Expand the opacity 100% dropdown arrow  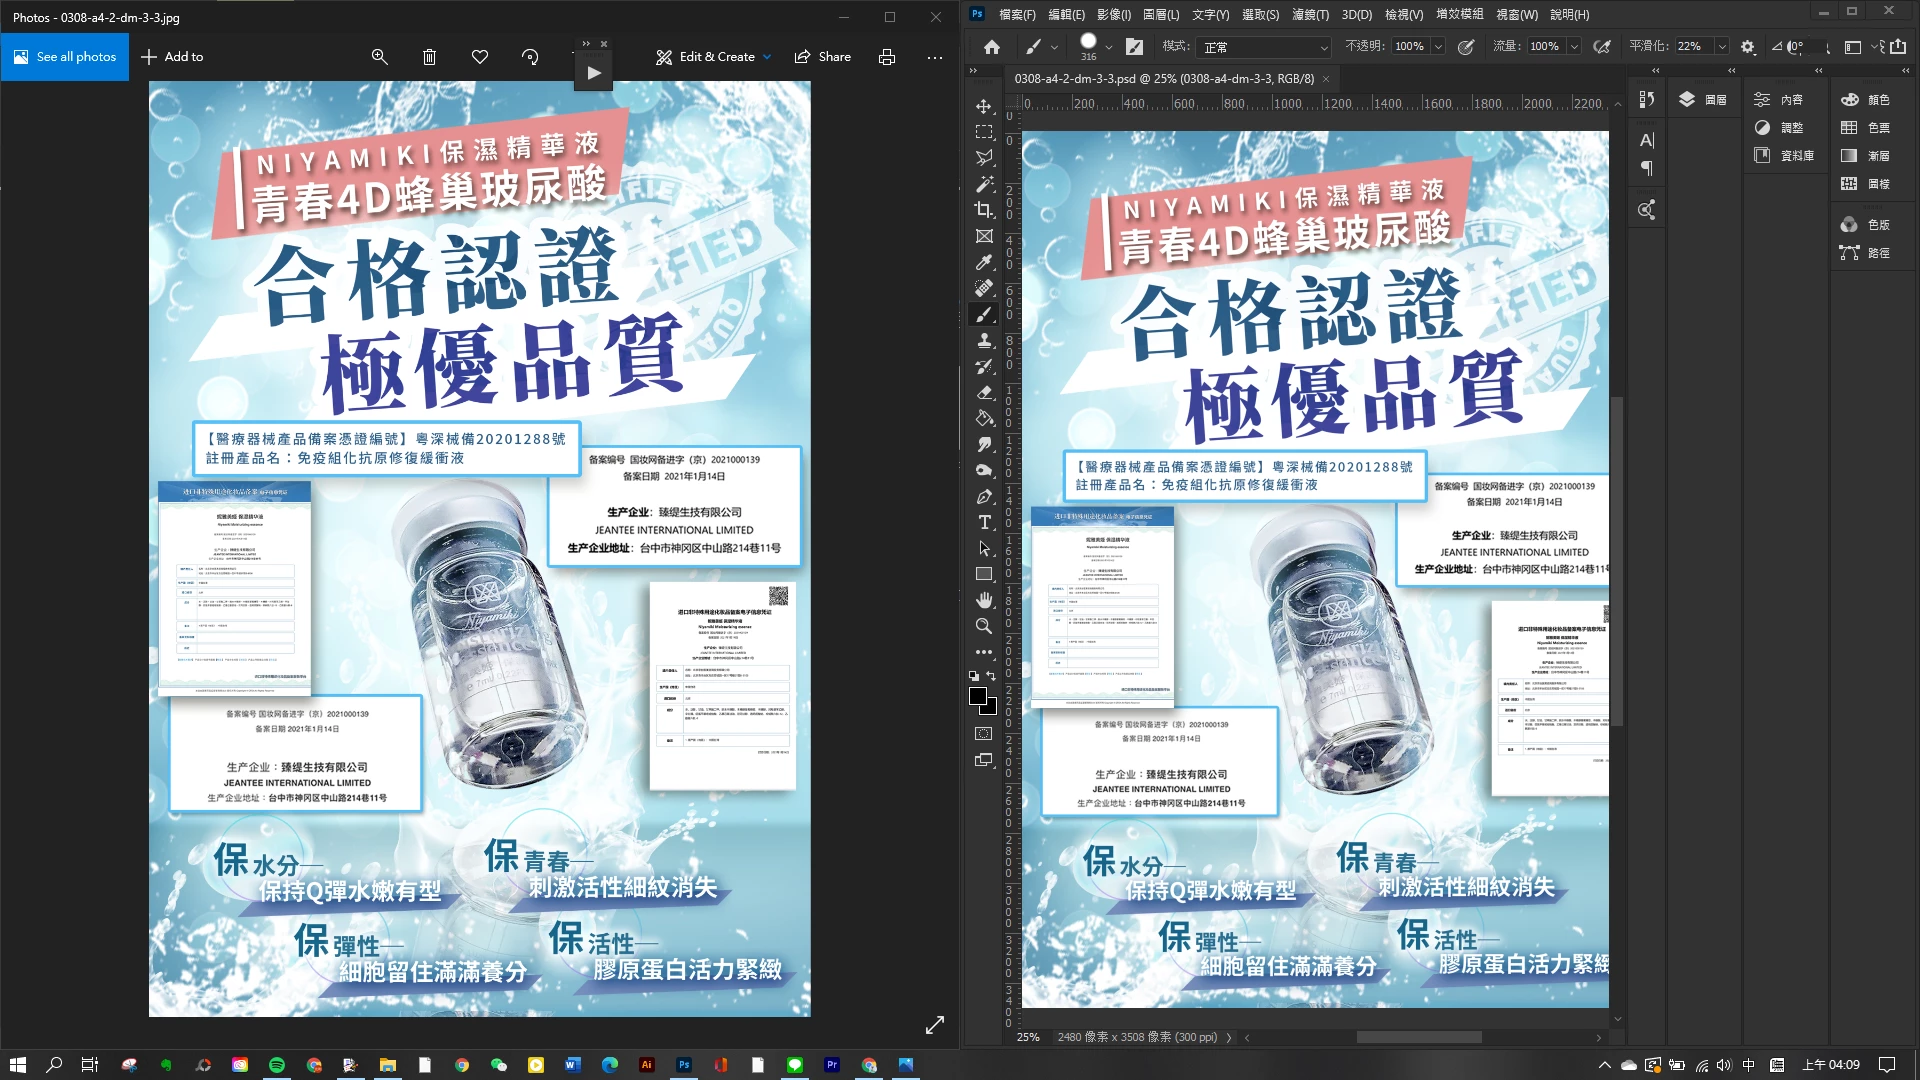pyautogui.click(x=1438, y=46)
